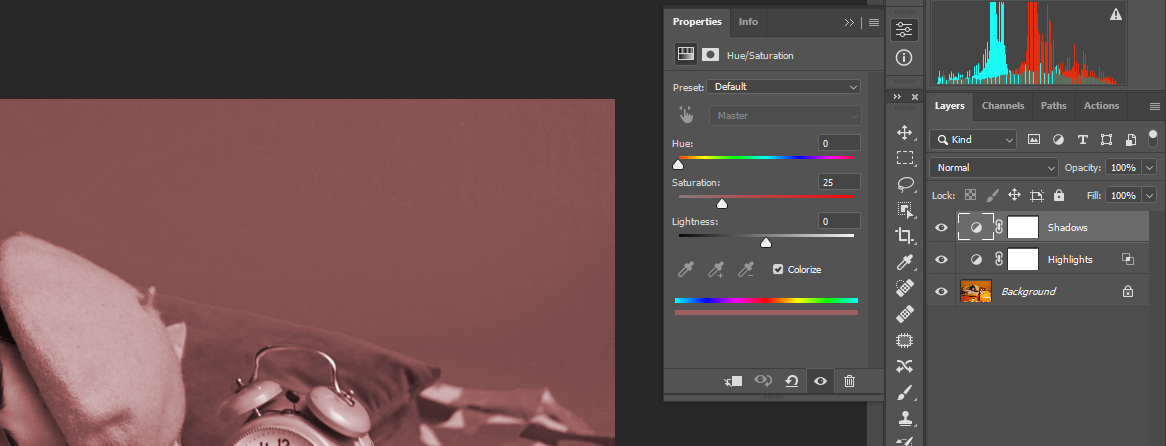
Task: Toggle filter for pixel layers
Action: (1034, 139)
